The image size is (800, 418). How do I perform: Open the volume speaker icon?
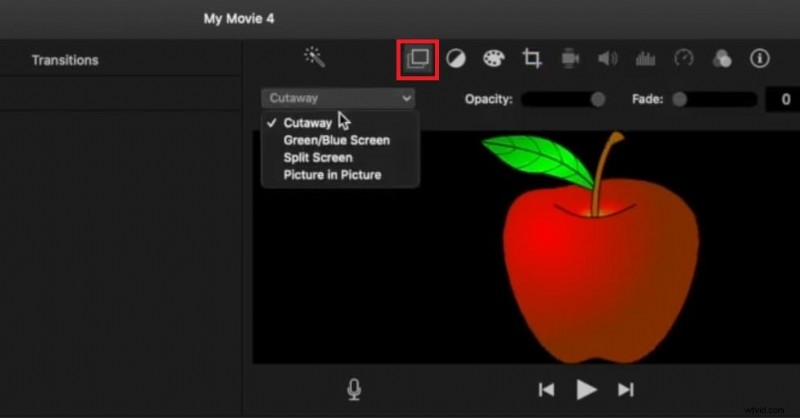(x=608, y=59)
